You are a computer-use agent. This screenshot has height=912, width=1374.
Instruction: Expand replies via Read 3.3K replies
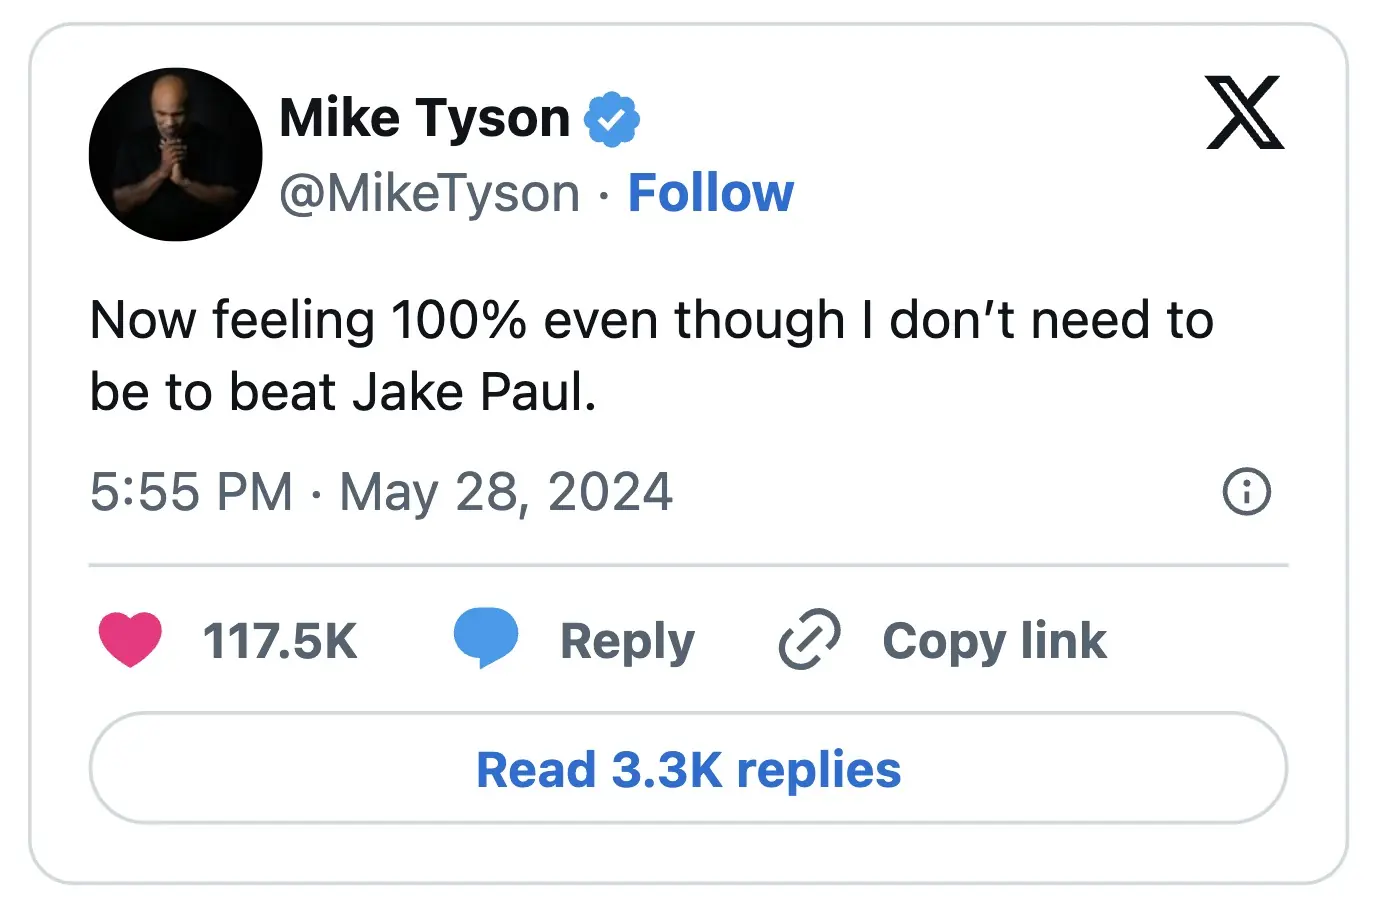coord(687,769)
